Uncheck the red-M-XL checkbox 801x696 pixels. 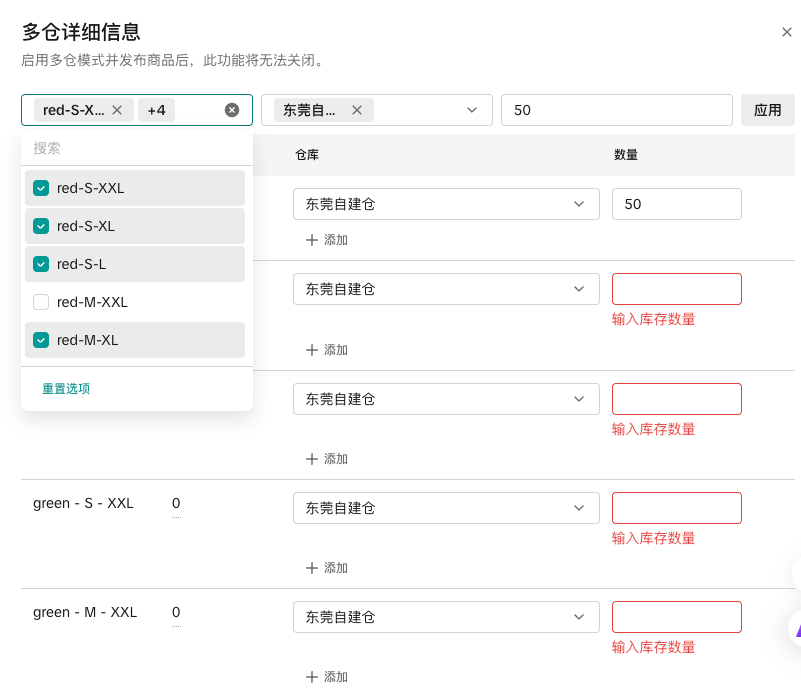(41, 340)
